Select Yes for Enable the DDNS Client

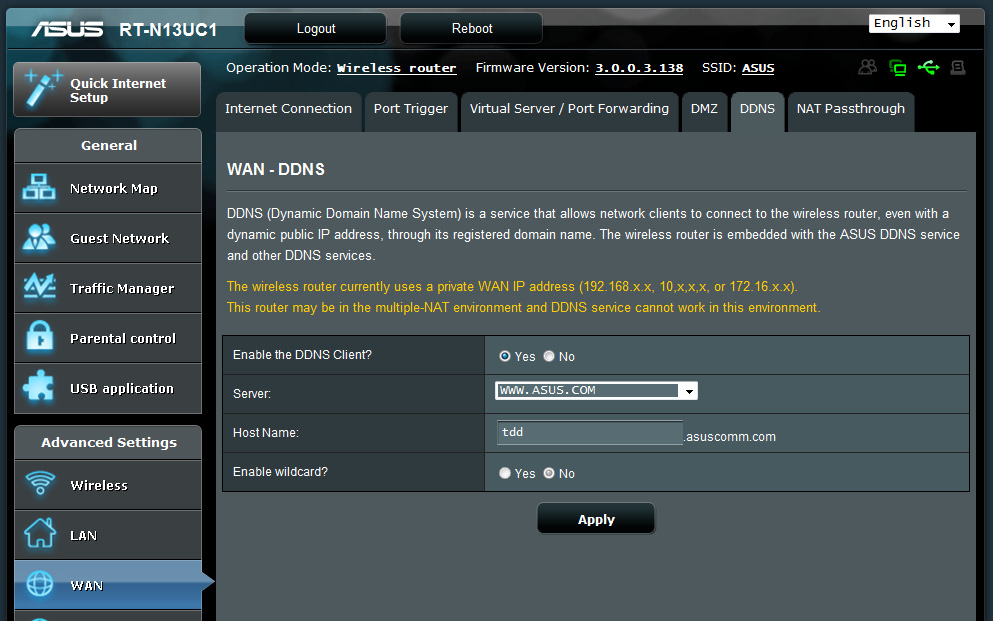click(505, 356)
